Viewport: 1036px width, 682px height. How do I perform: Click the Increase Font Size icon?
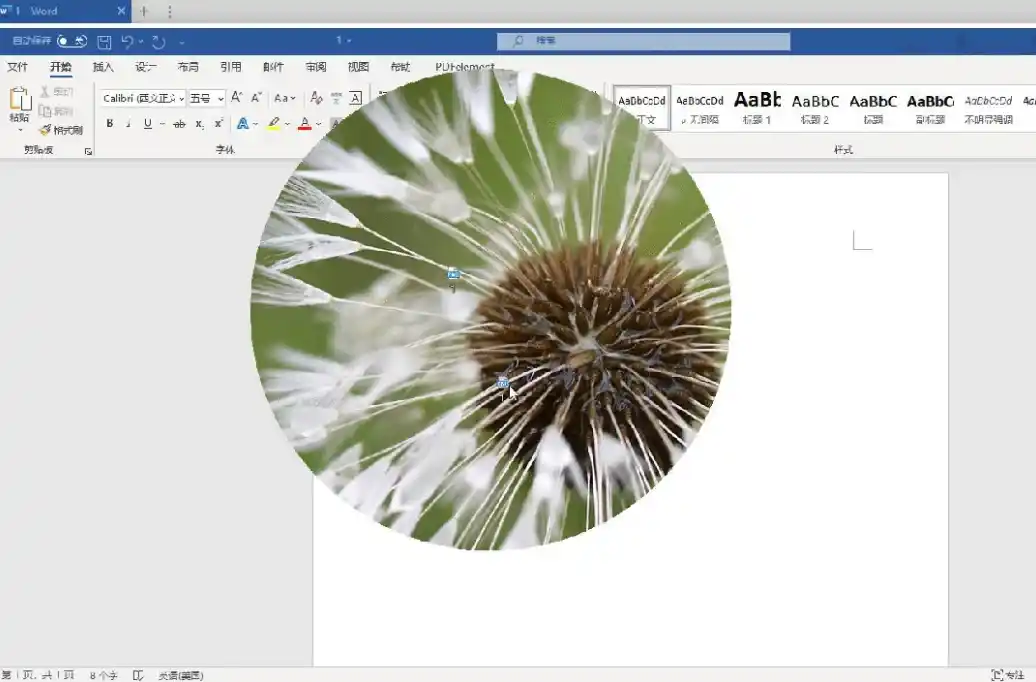tap(236, 98)
